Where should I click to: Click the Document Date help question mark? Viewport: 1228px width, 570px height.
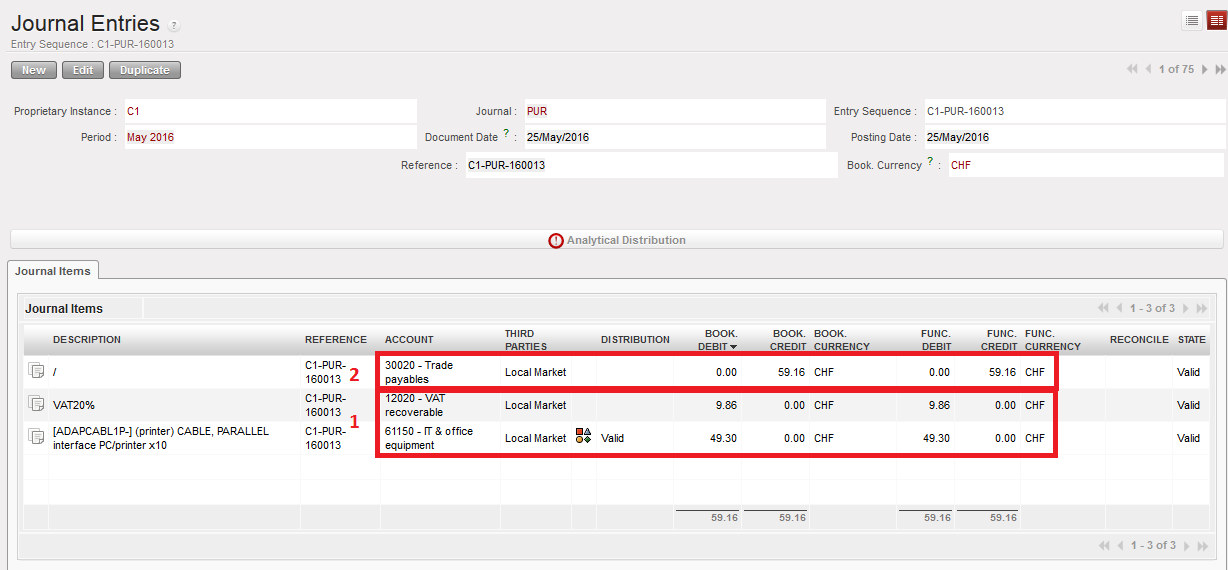[507, 134]
